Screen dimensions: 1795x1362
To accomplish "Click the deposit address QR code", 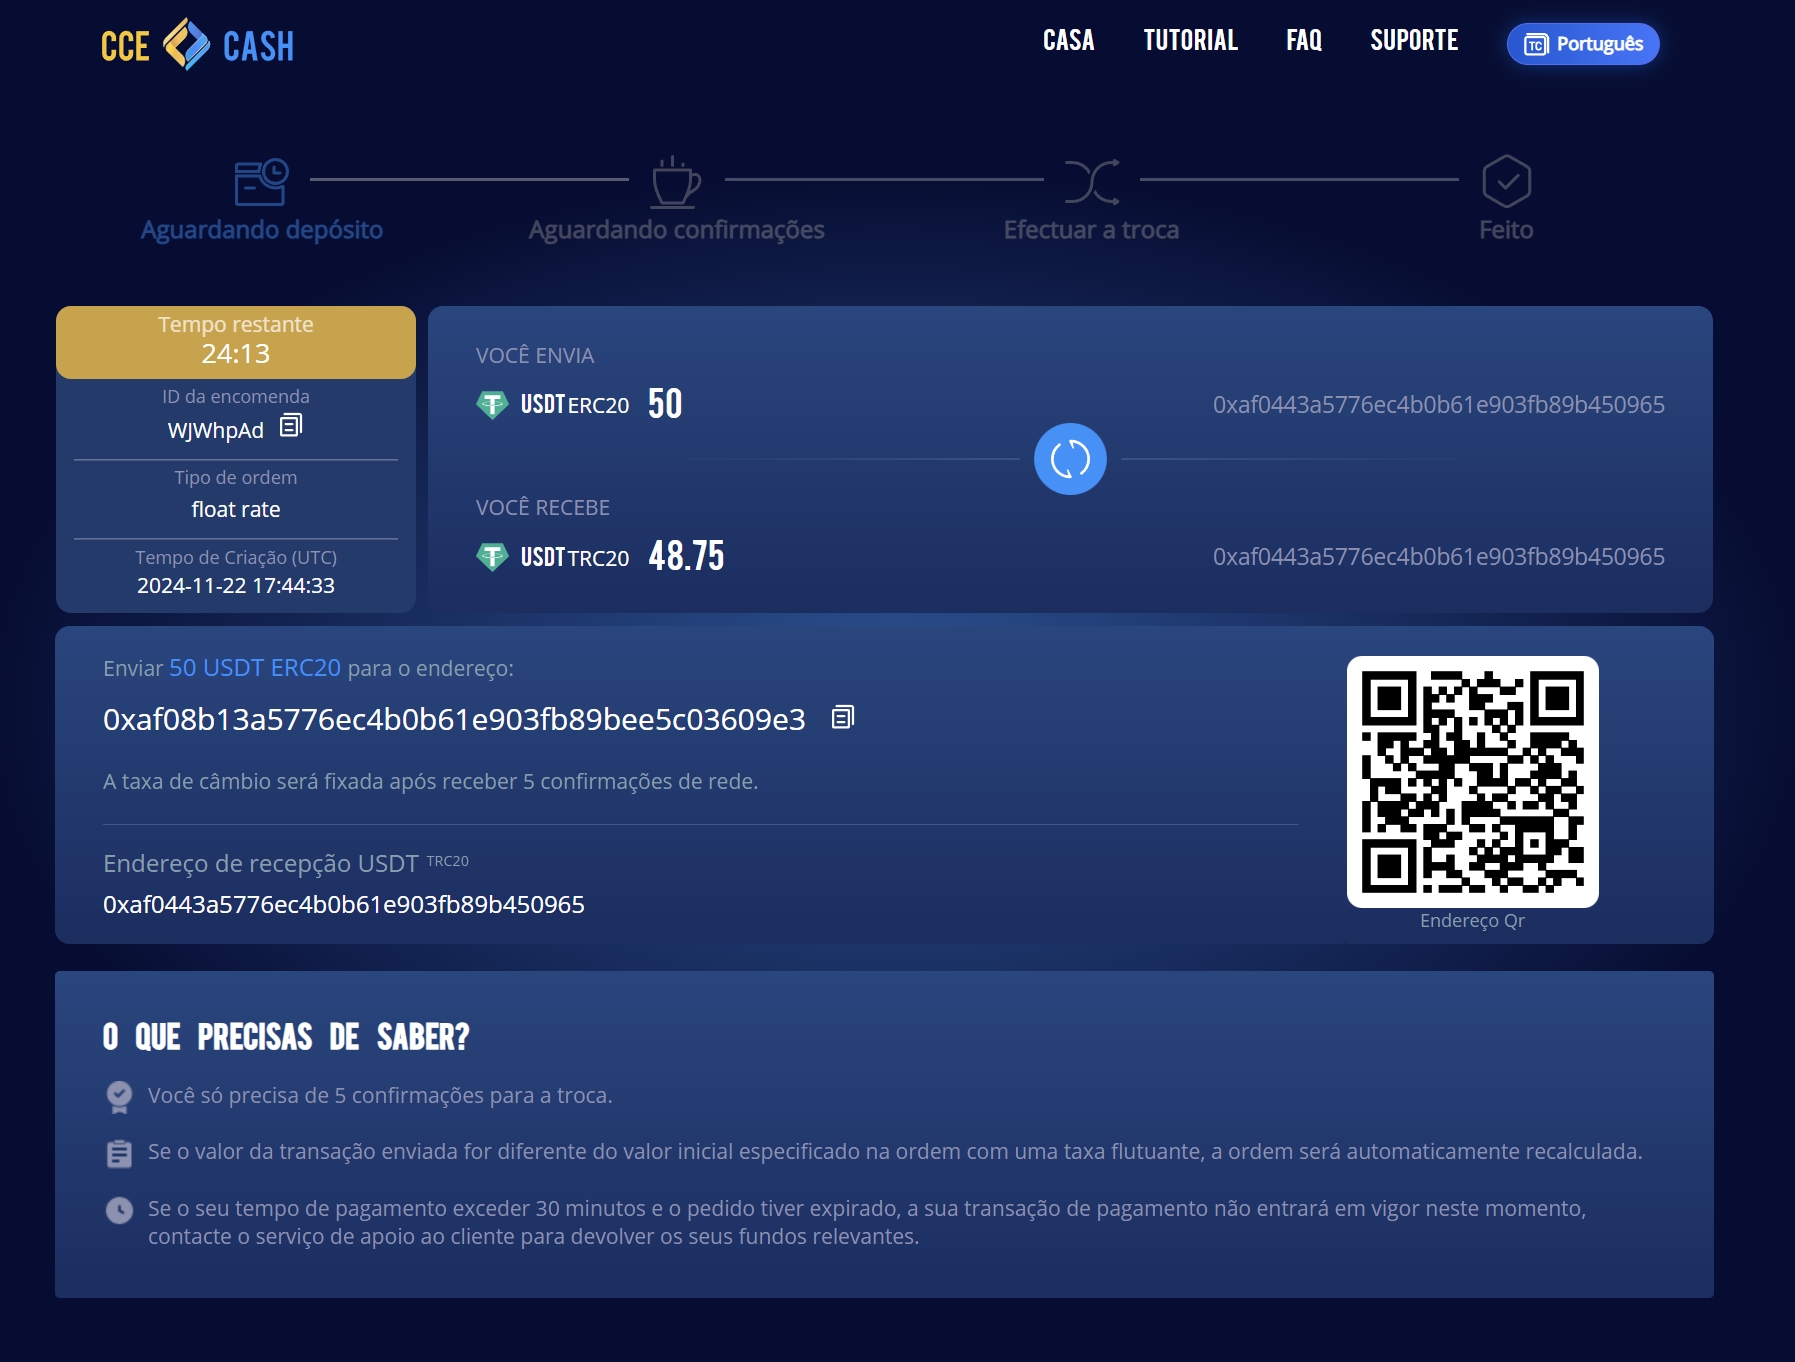I will click(1472, 782).
